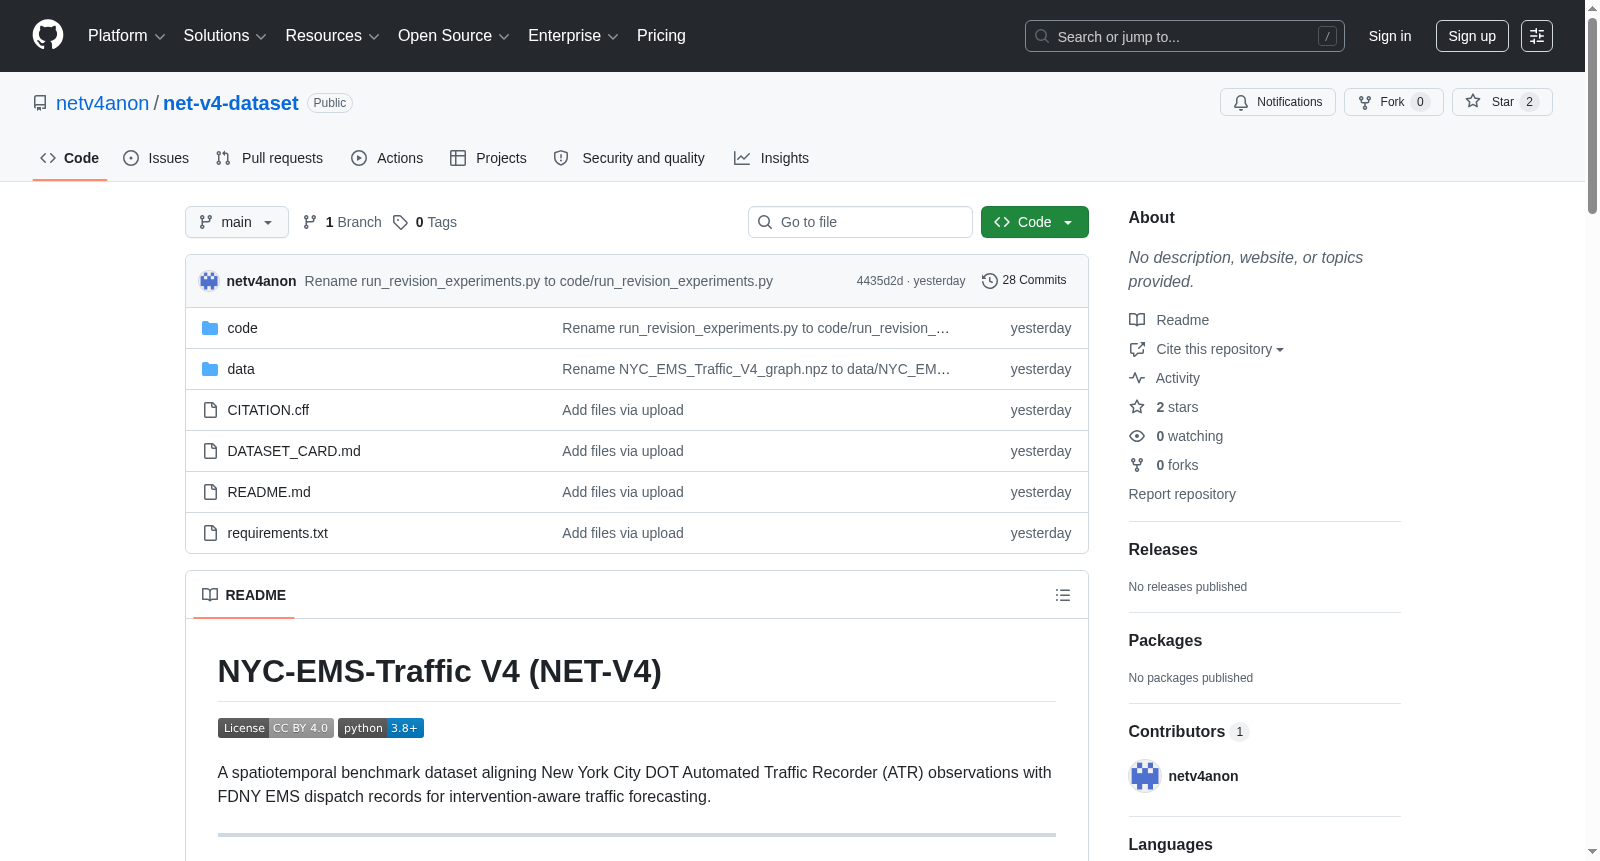Open the Releases section heading link
The image size is (1600, 861).
[1163, 550]
